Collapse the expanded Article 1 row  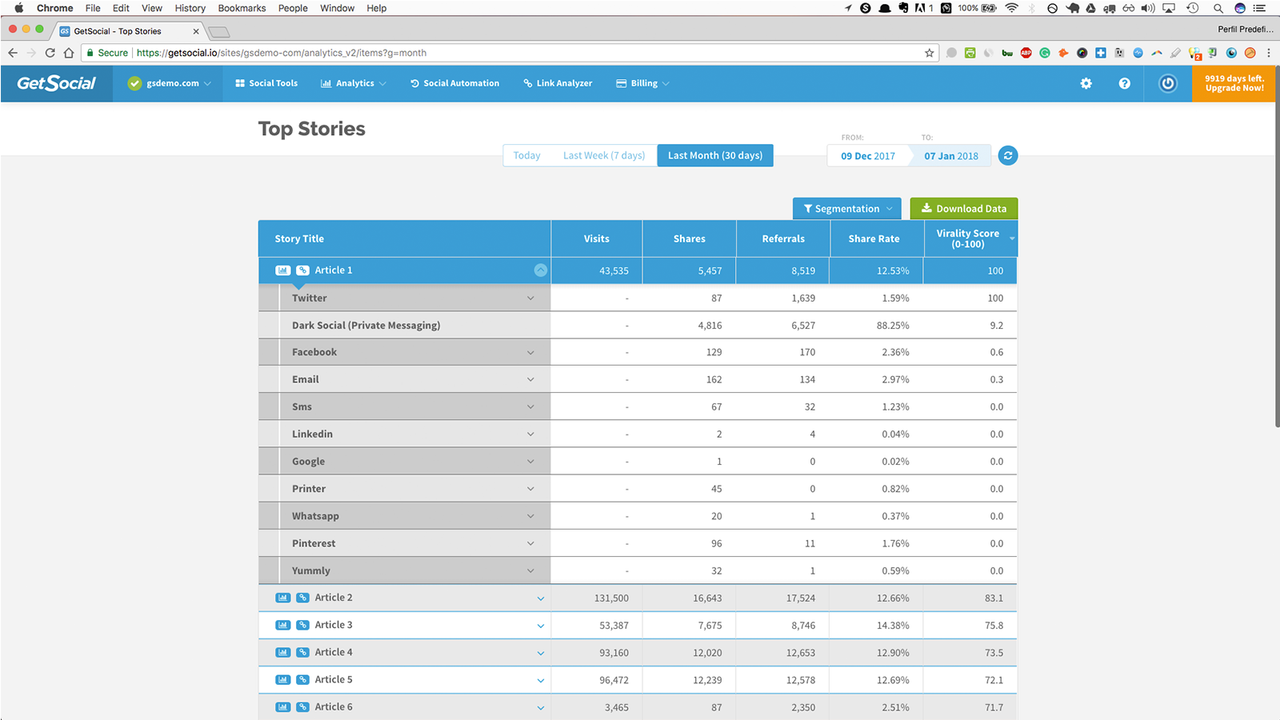pyautogui.click(x=540, y=269)
